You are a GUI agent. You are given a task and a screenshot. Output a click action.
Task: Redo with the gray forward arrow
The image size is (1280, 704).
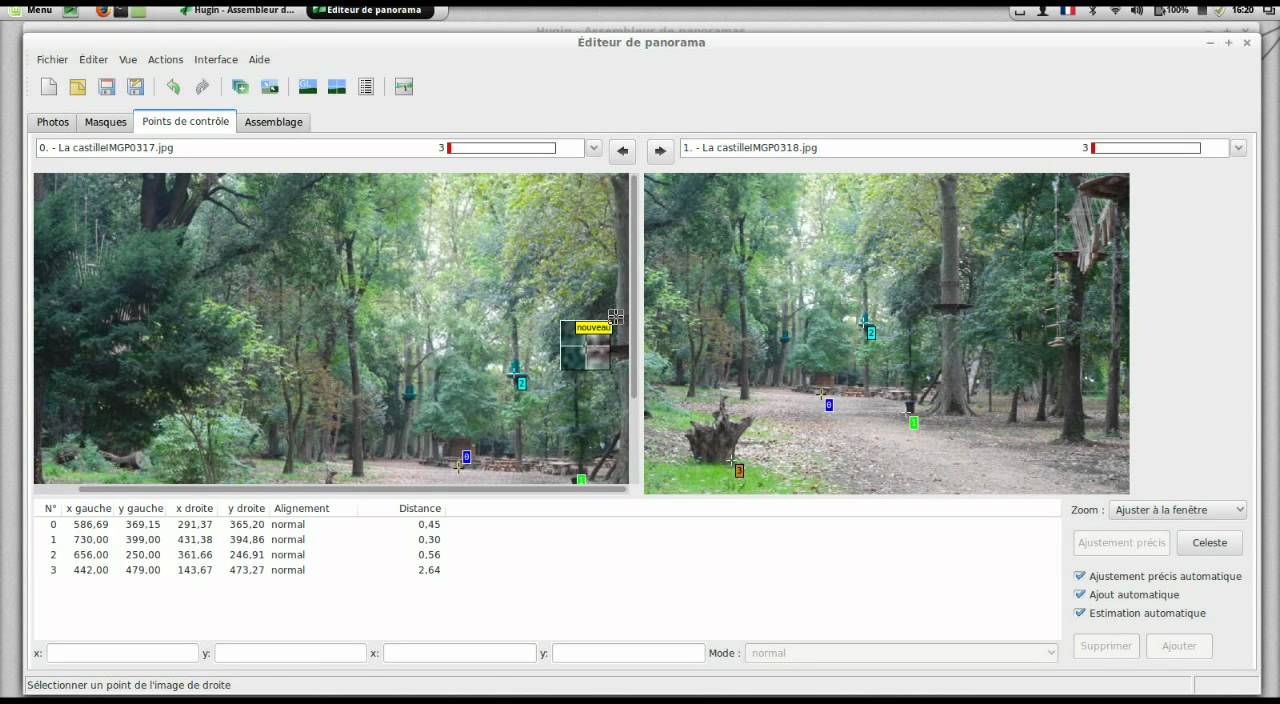pos(202,87)
